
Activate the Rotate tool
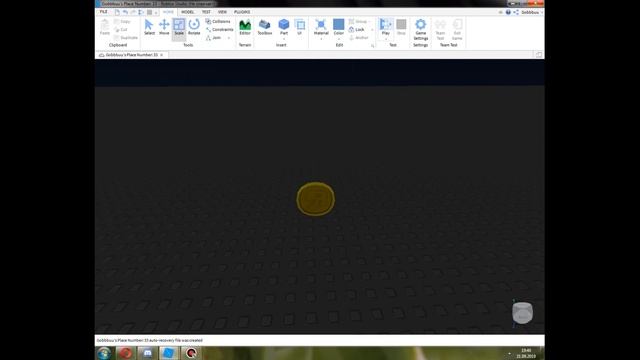pyautogui.click(x=194, y=27)
